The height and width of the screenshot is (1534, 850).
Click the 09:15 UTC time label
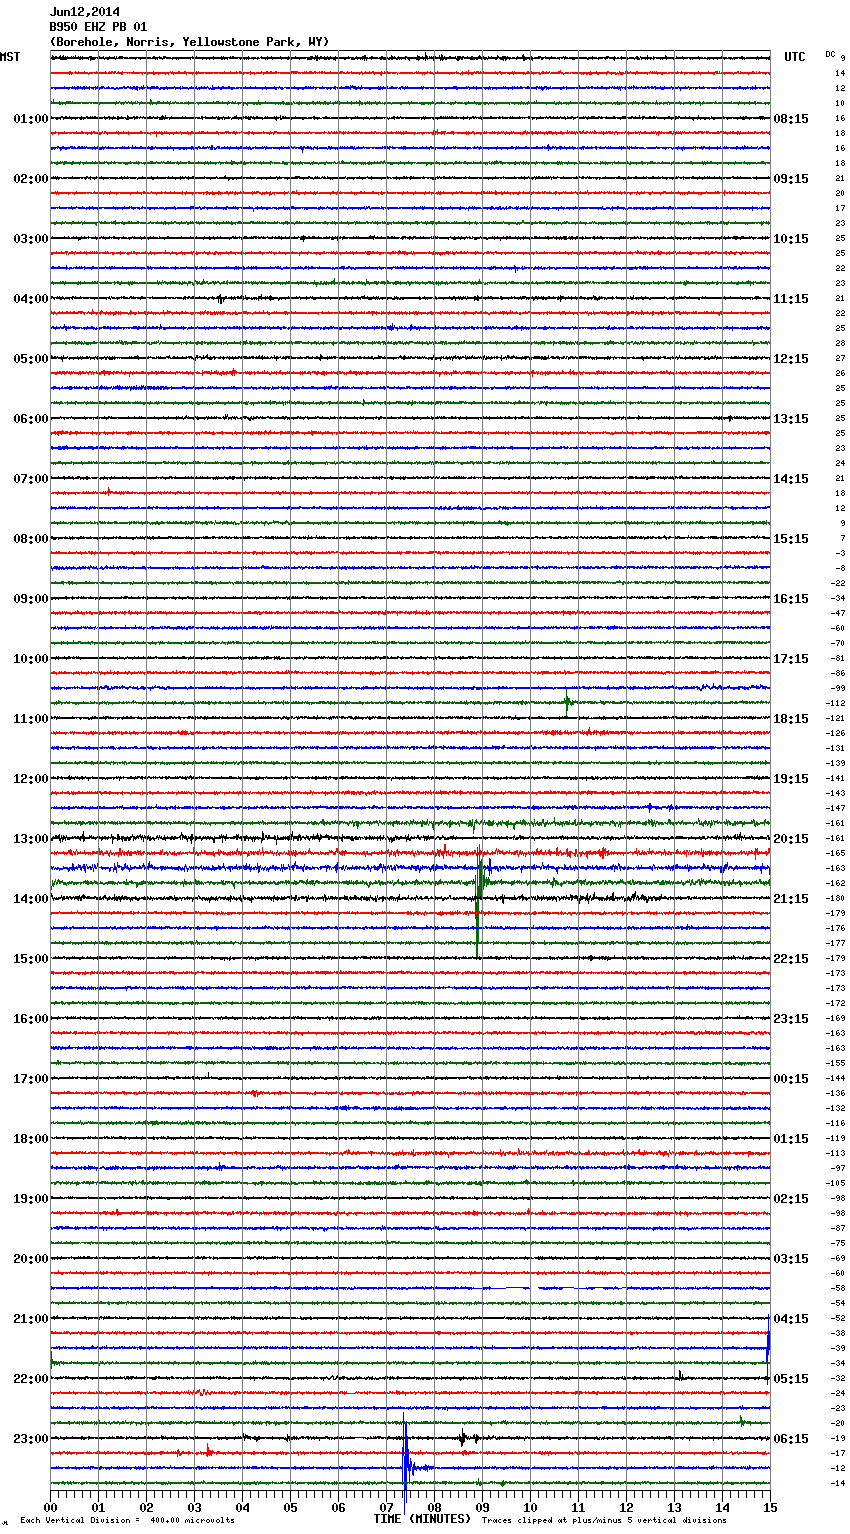click(x=791, y=179)
